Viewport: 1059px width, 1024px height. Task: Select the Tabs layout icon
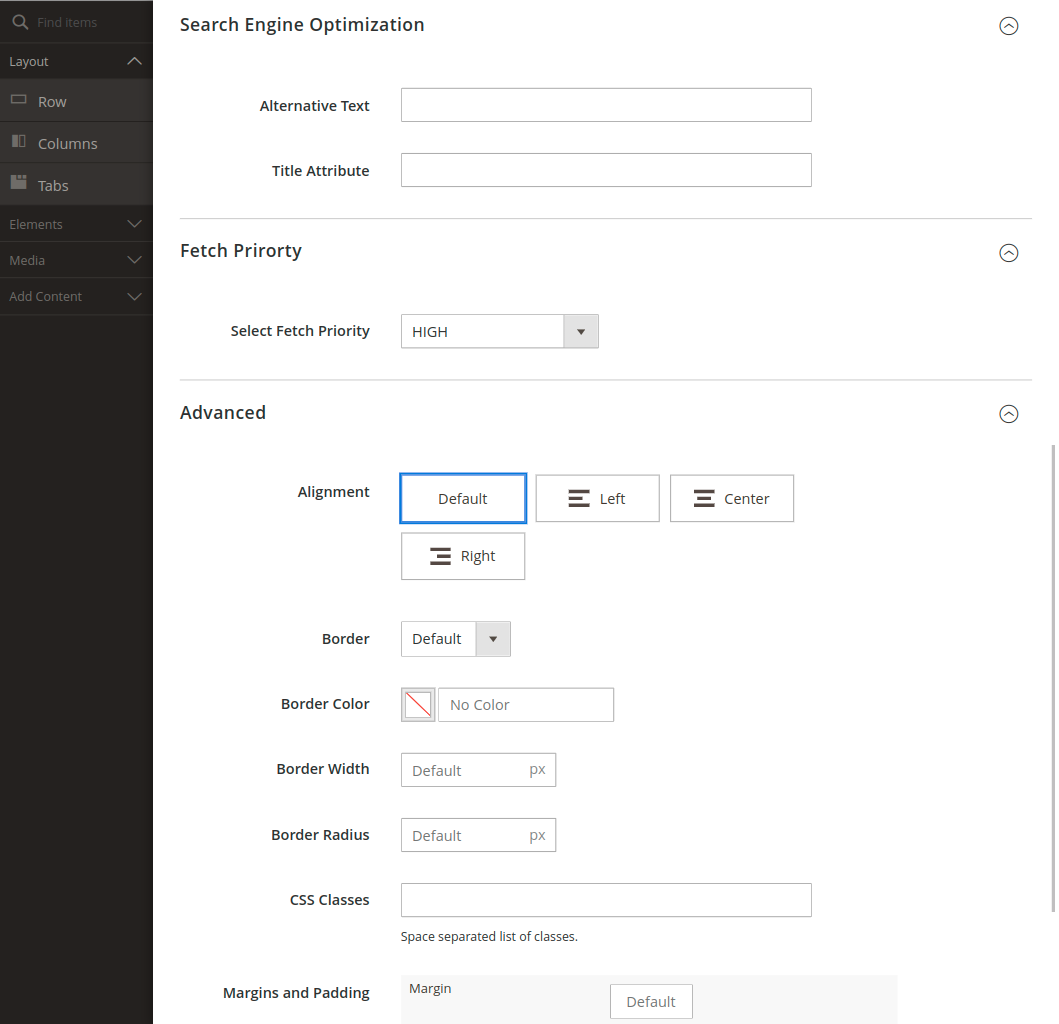coord(19,182)
